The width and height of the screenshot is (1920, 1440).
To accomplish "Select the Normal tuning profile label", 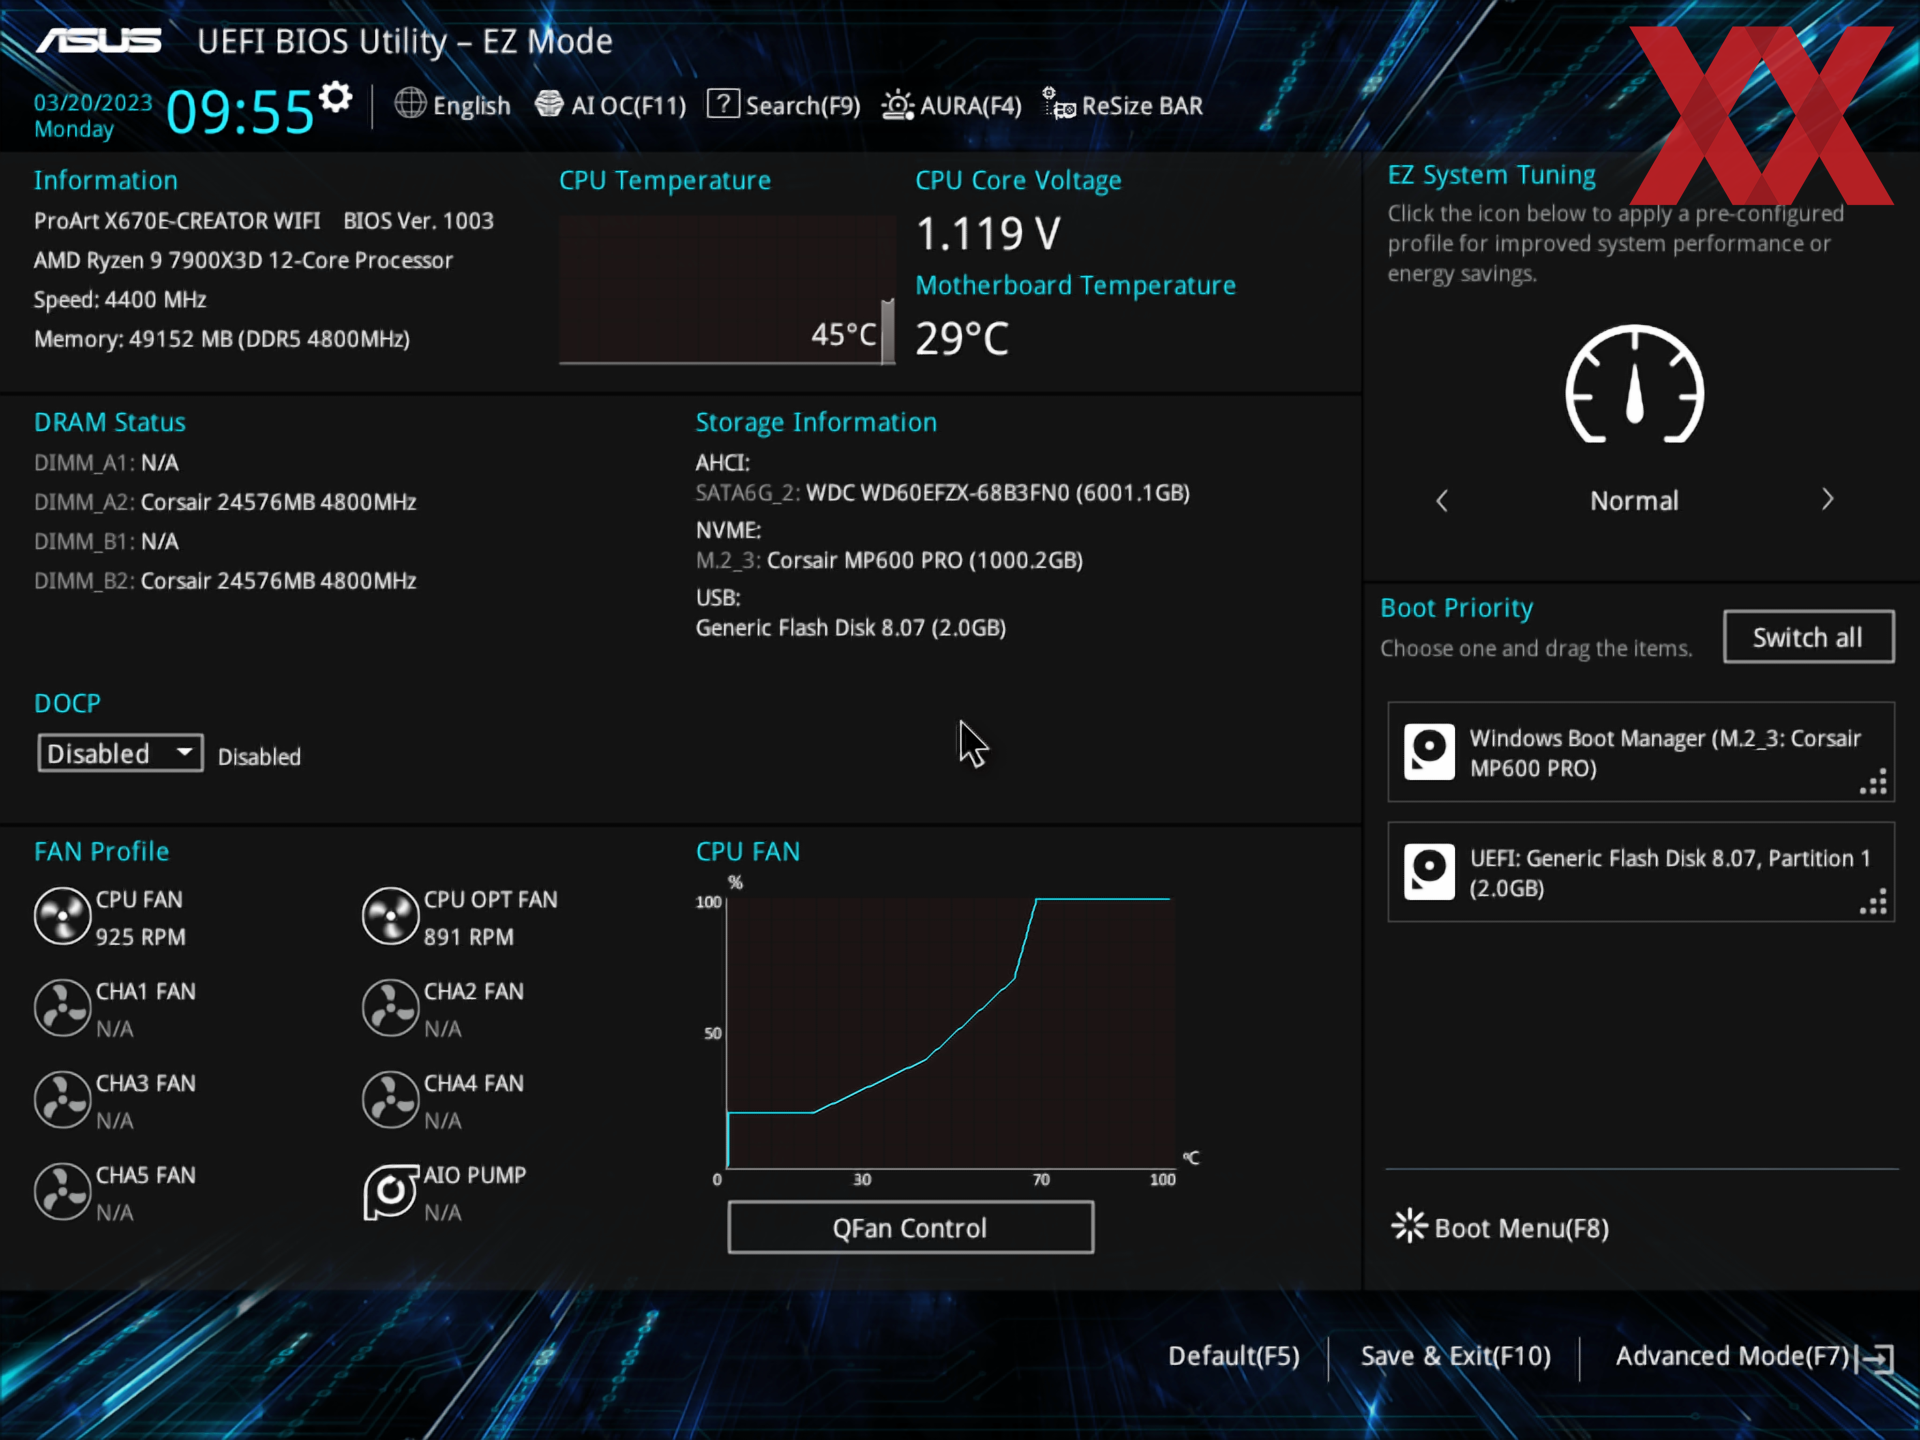I will (1634, 501).
